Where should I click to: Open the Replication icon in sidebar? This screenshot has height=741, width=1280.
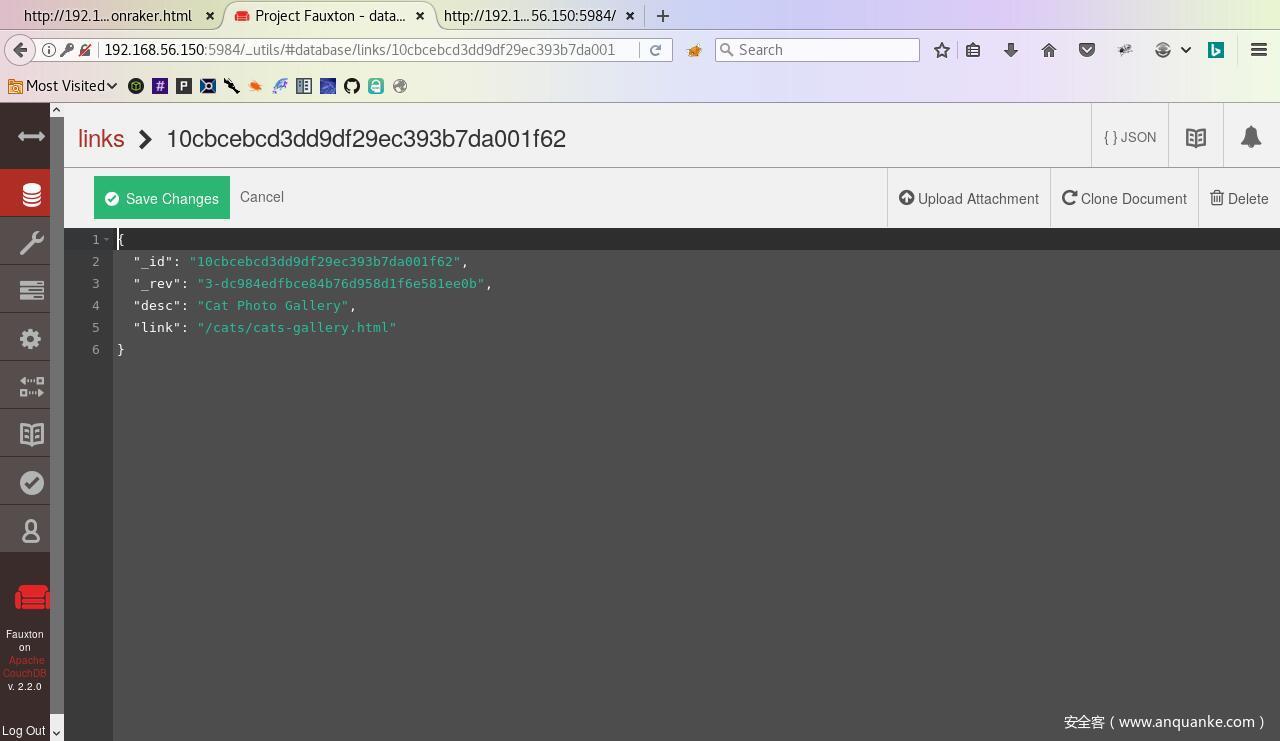pos(31,387)
